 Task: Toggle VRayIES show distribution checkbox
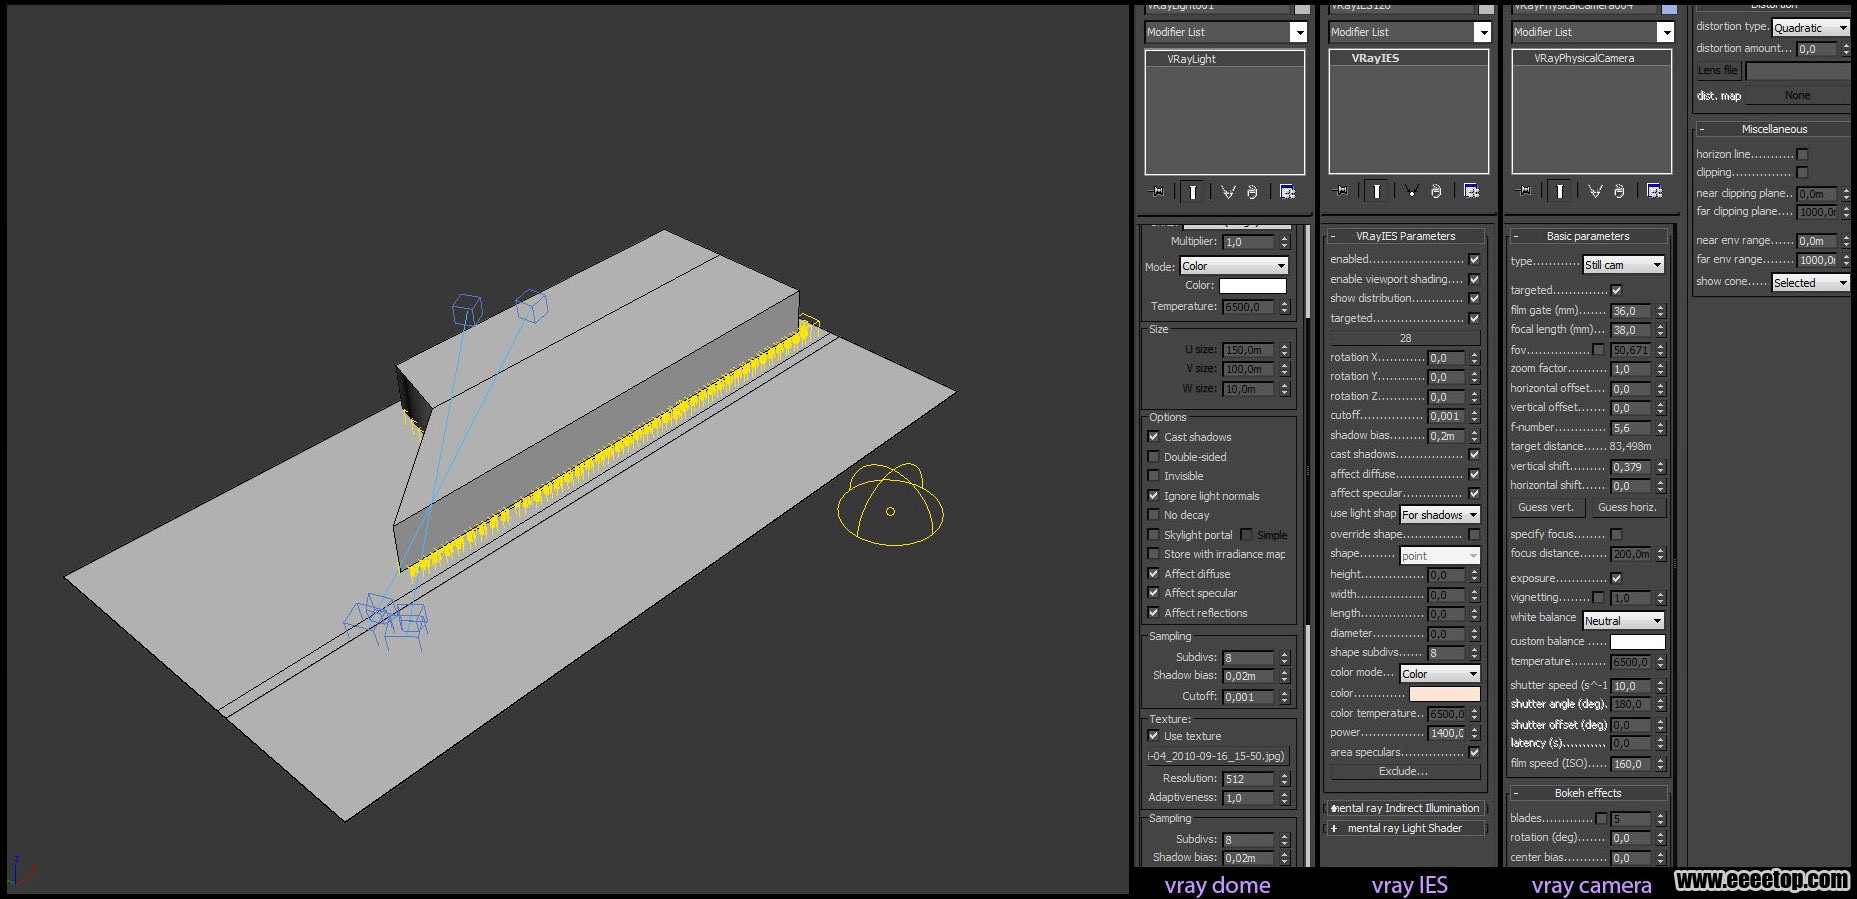click(x=1474, y=299)
